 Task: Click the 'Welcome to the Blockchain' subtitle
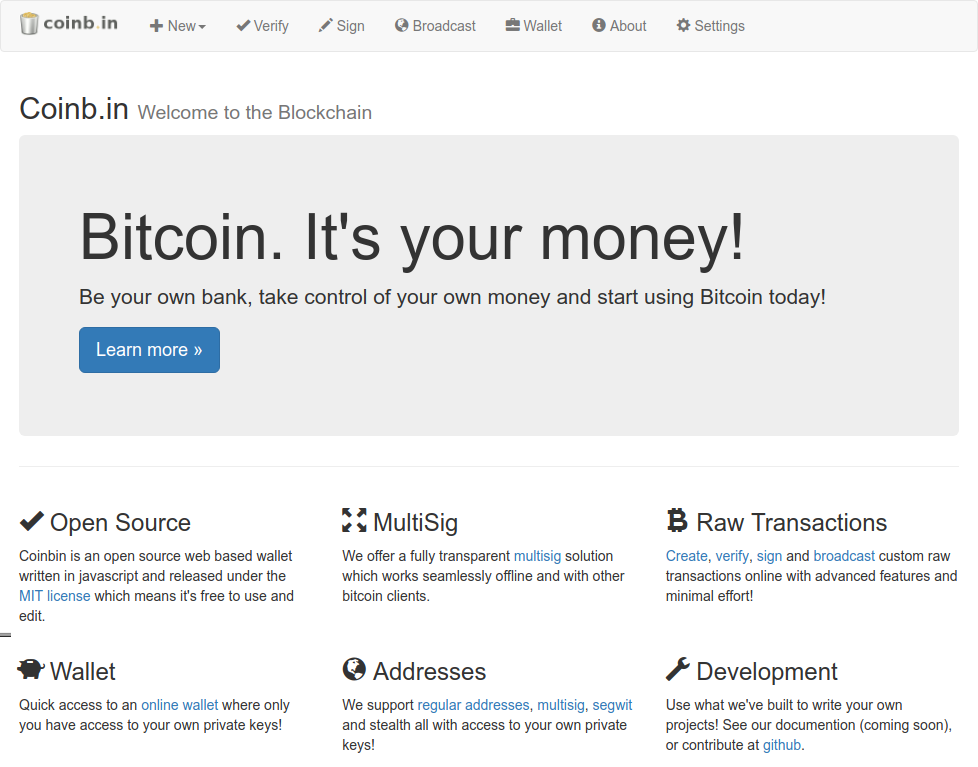(x=254, y=113)
